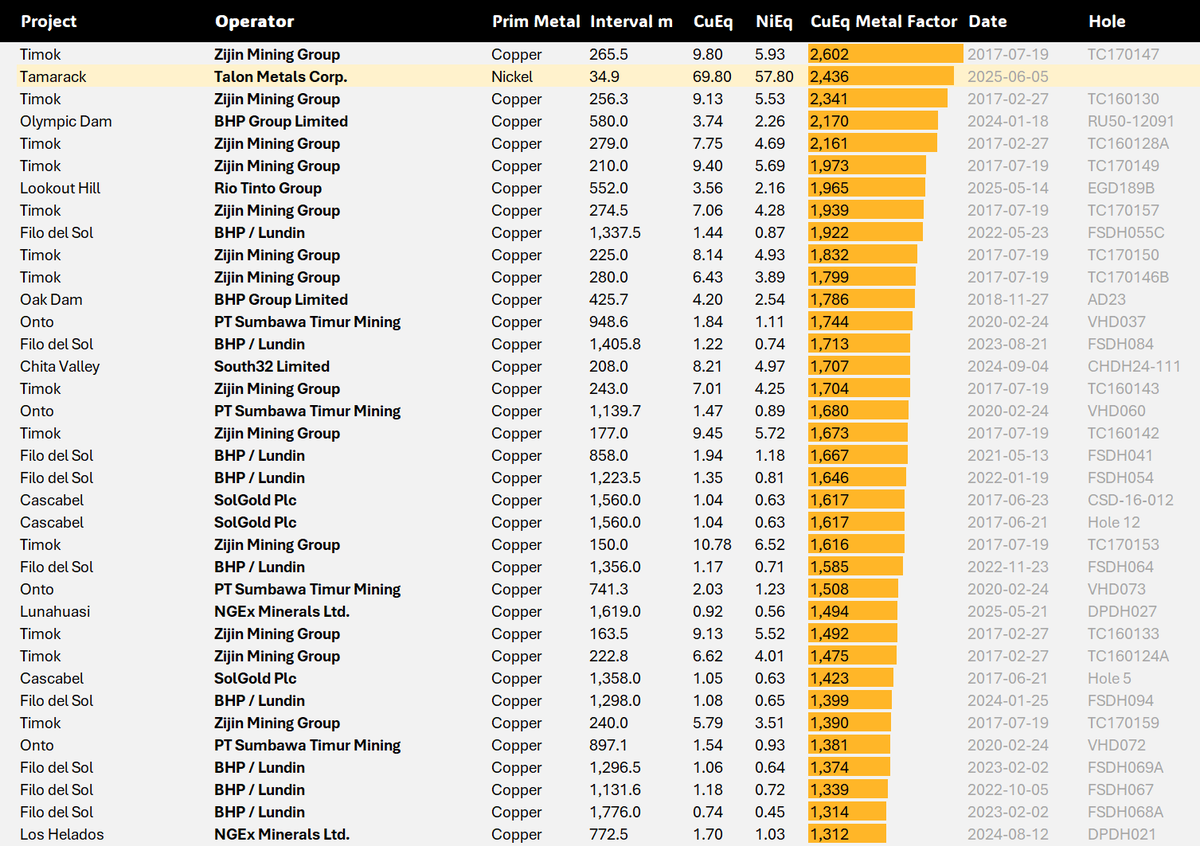Select the Lookout Hill project cell
Image resolution: width=1200 pixels, height=846 pixels.
pos(60,188)
